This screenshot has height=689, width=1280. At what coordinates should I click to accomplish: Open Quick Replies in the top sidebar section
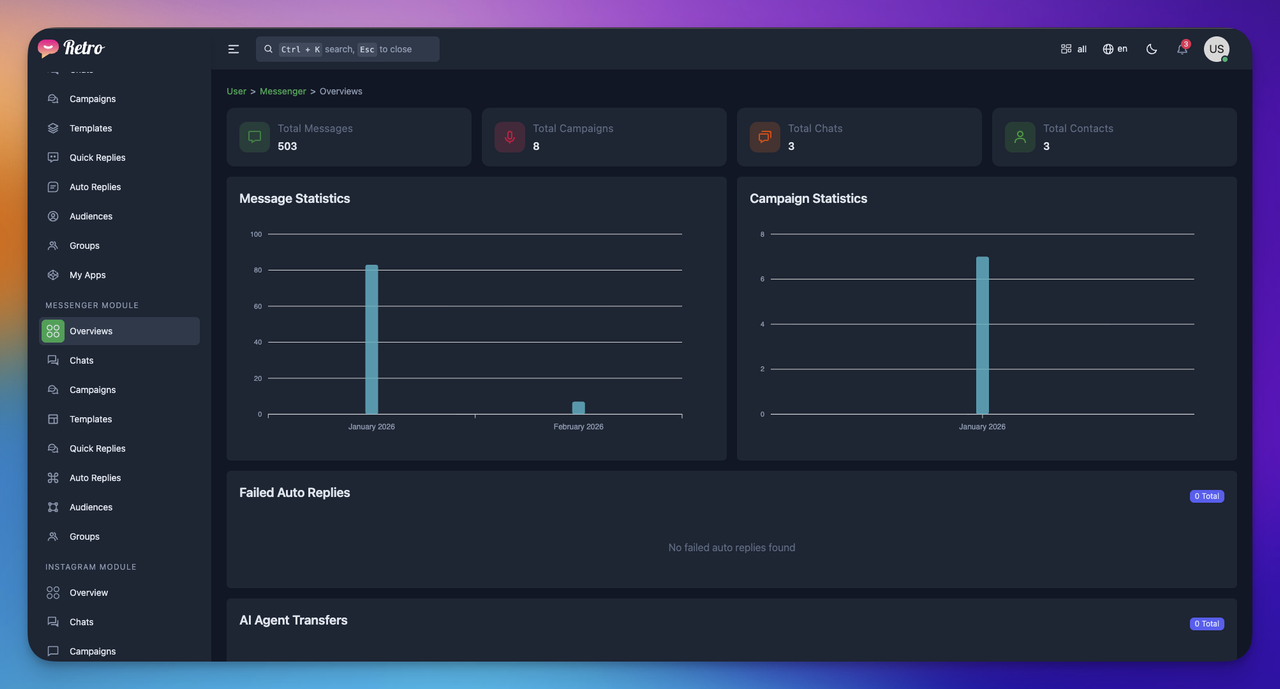point(120,158)
